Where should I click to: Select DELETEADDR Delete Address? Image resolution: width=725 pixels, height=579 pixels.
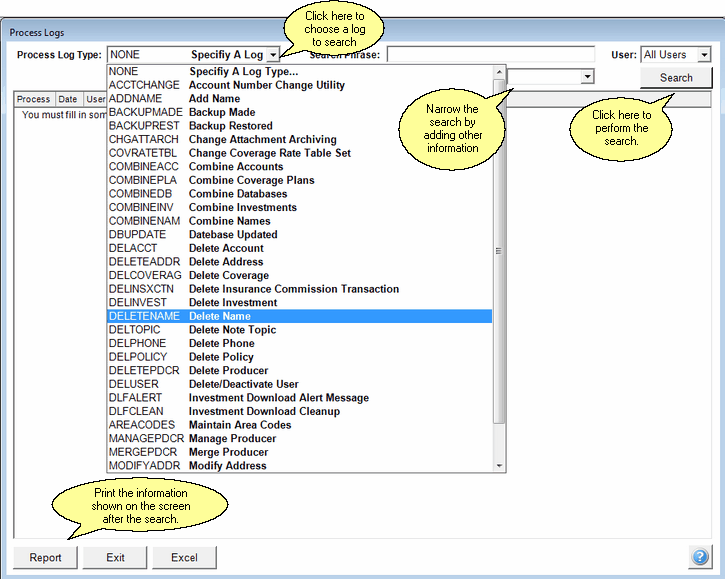coord(300,262)
